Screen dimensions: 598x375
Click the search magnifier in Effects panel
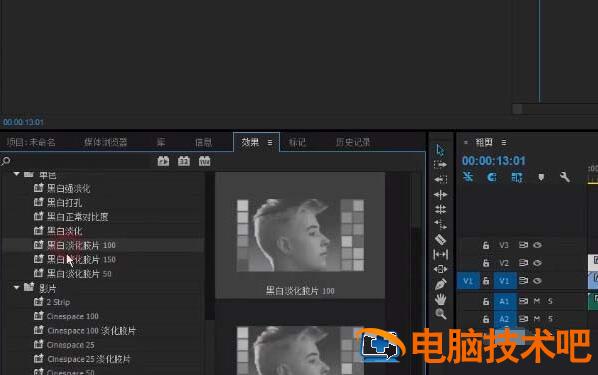[6, 161]
